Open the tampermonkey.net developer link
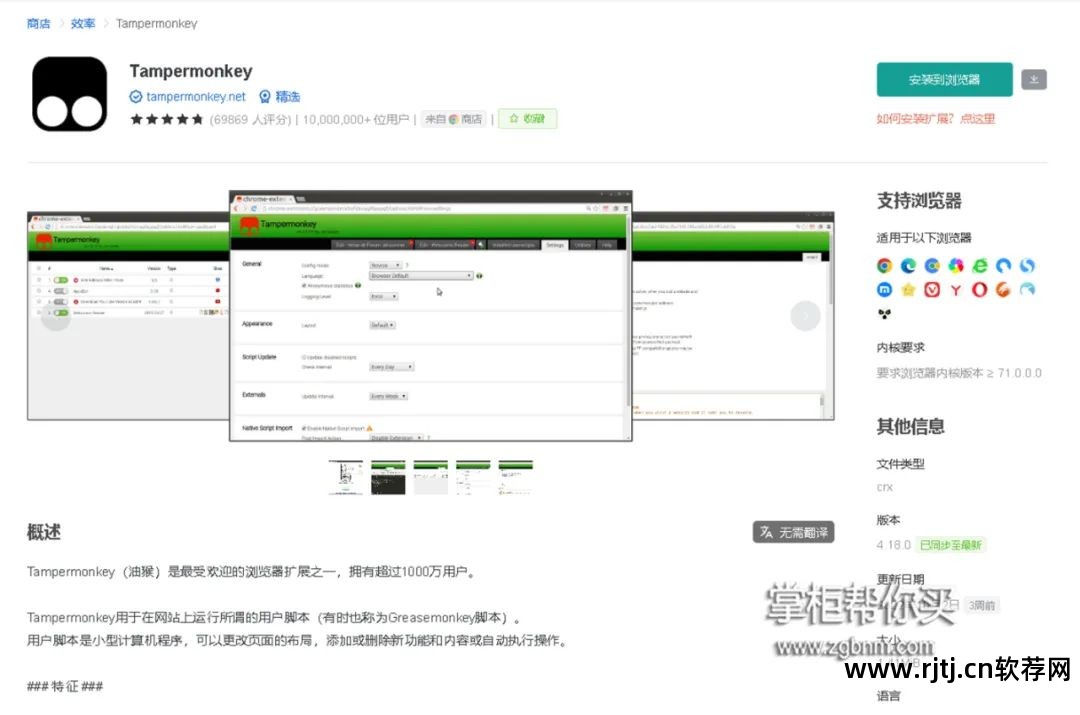 pyautogui.click(x=196, y=97)
